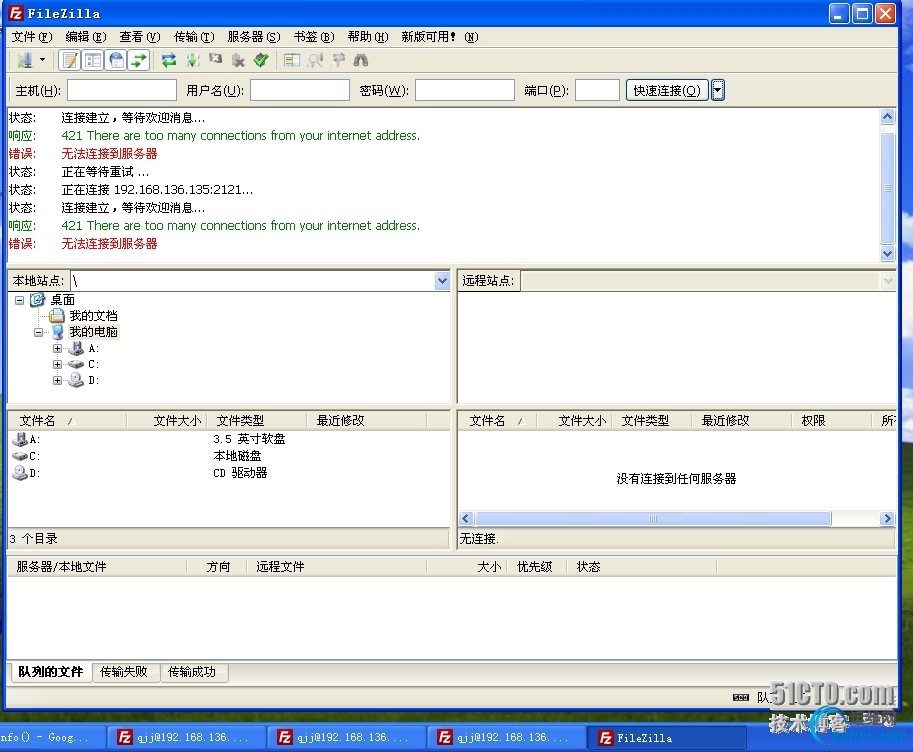Open the Site Manager icon
The width and height of the screenshot is (913, 752).
click(x=25, y=60)
